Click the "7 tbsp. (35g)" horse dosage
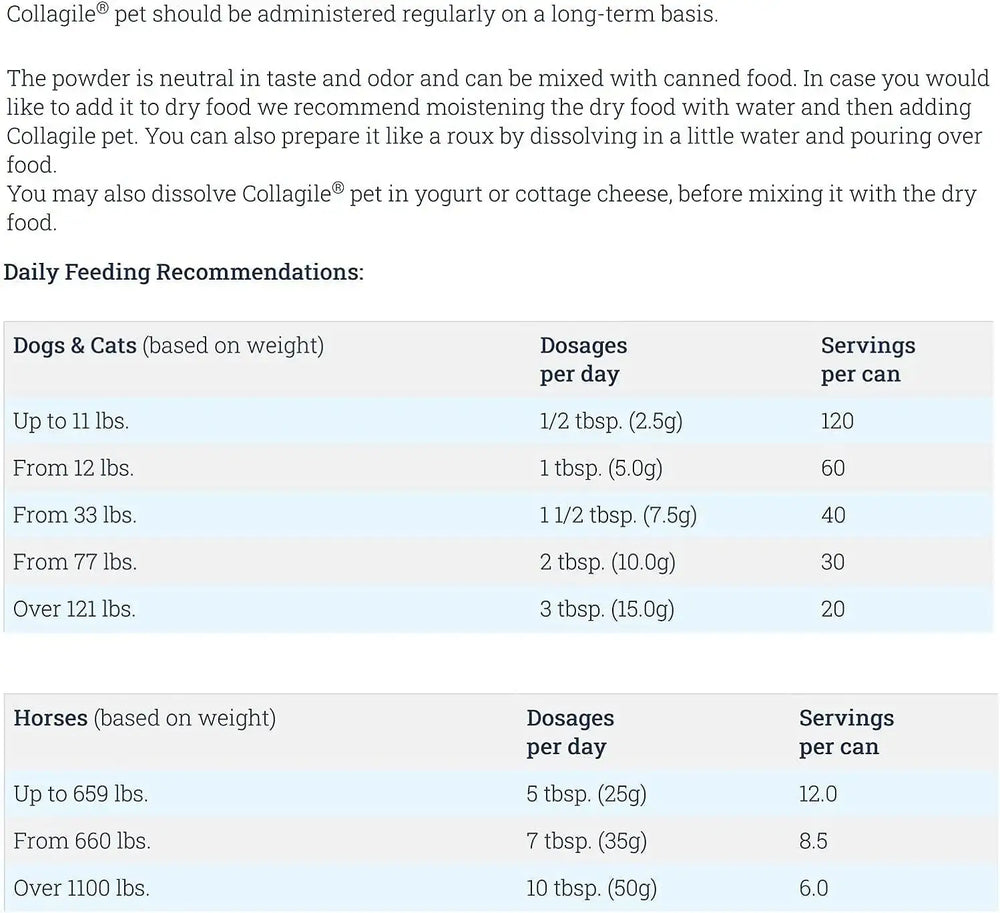Screen dimensions: 1000x913 click(586, 841)
